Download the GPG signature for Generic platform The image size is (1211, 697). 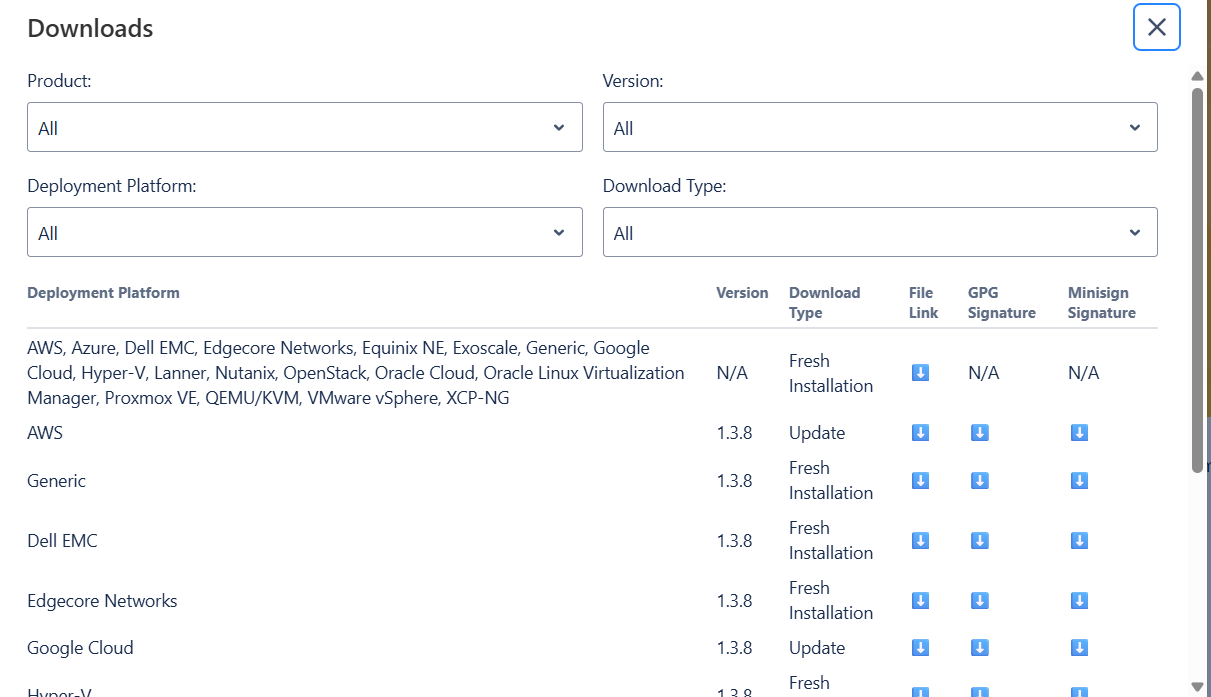point(979,480)
